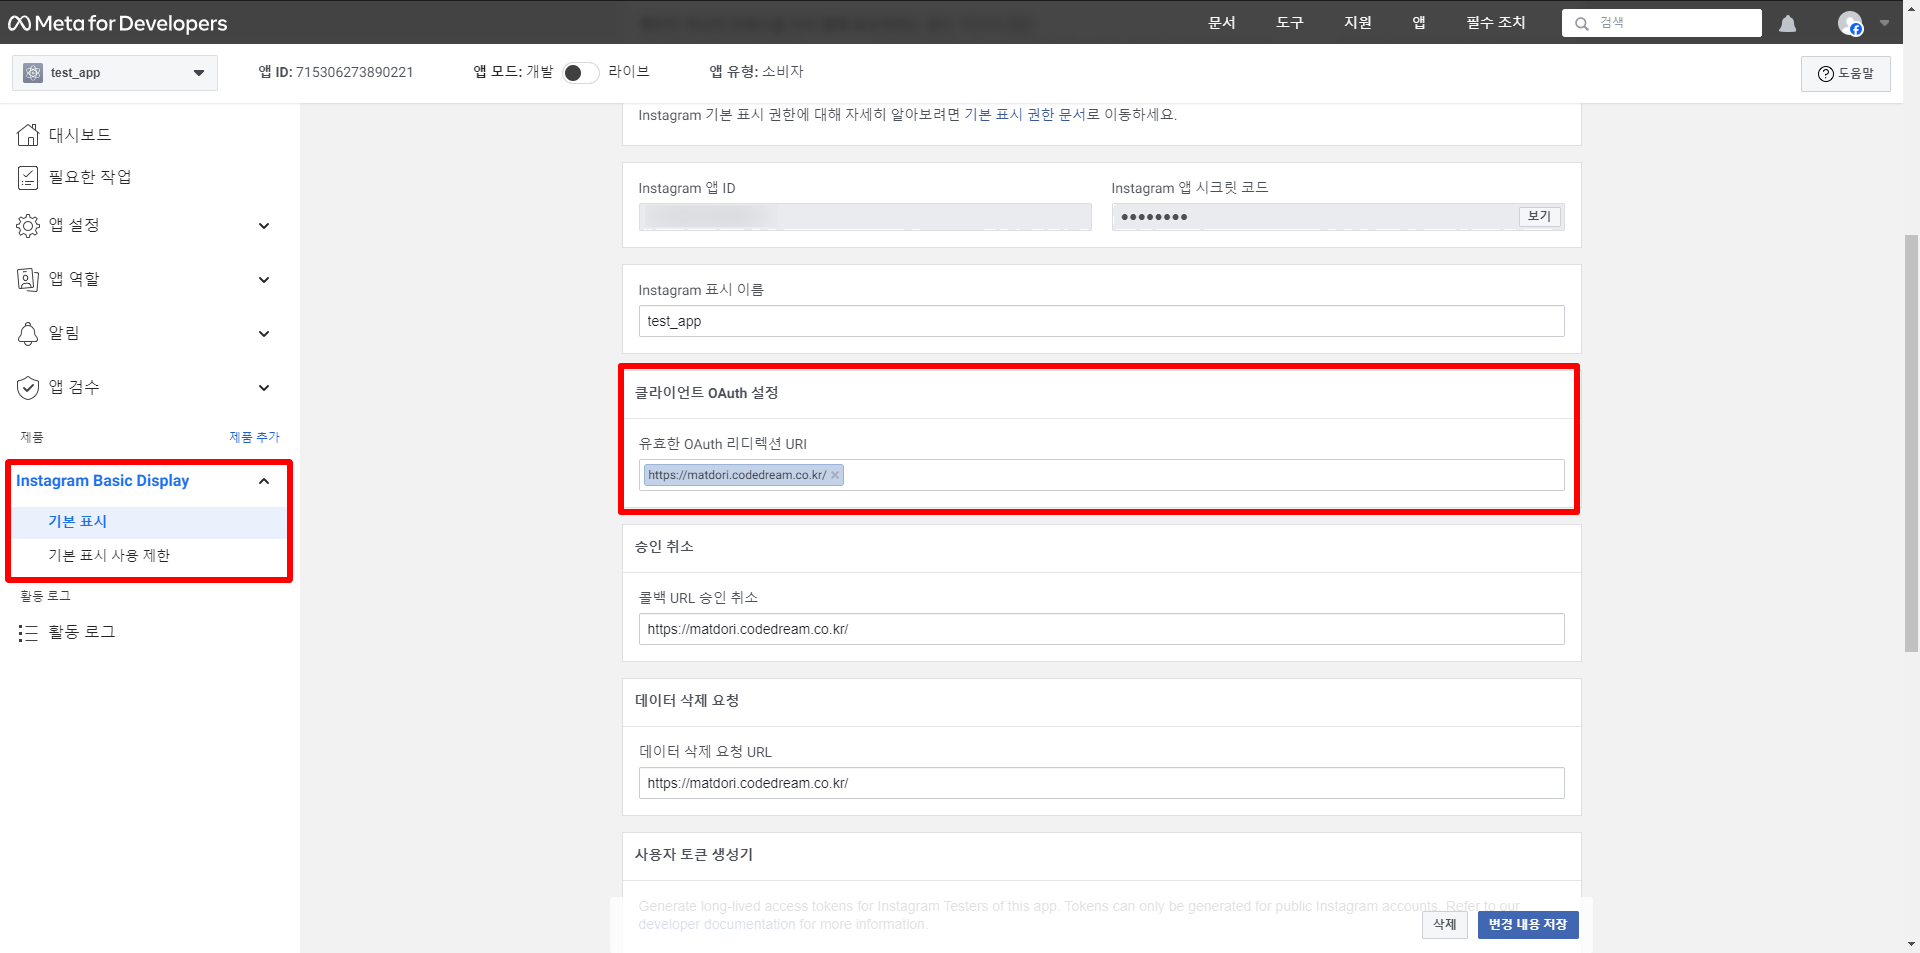Collapse the Instagram Basic Display section

click(x=264, y=481)
